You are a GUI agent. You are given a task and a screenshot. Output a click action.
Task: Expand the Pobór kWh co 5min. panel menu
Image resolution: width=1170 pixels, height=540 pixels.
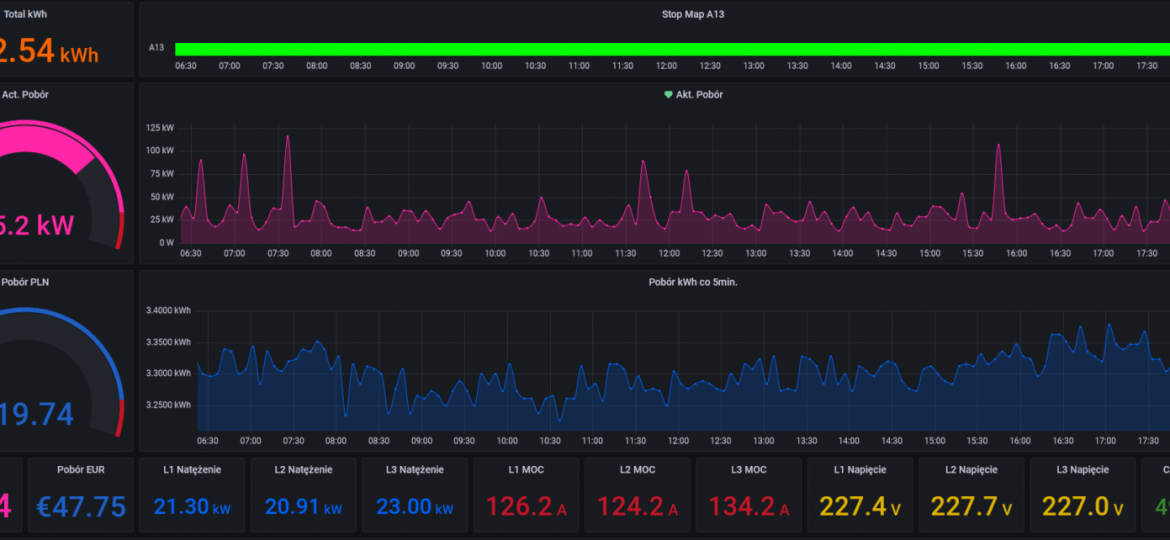(x=693, y=282)
